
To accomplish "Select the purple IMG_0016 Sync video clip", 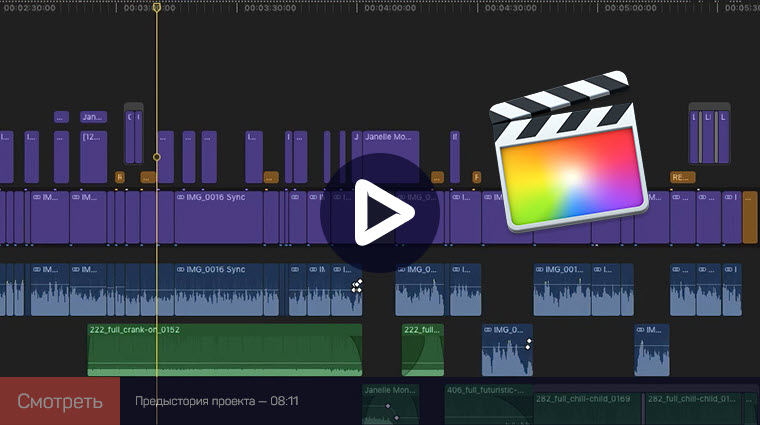I will tap(219, 218).
